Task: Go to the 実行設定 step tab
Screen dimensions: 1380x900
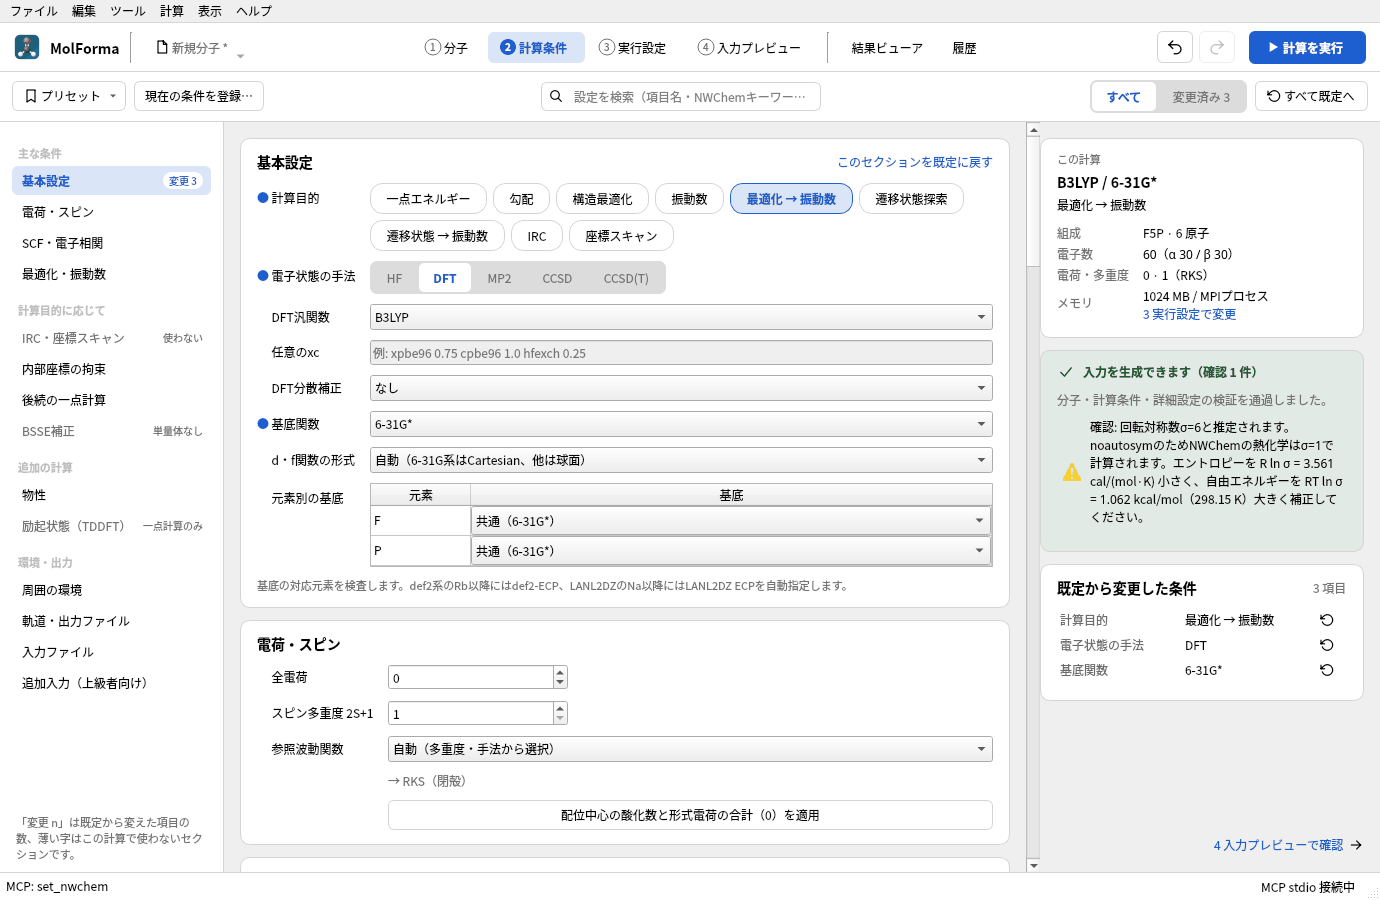Action: tap(632, 47)
